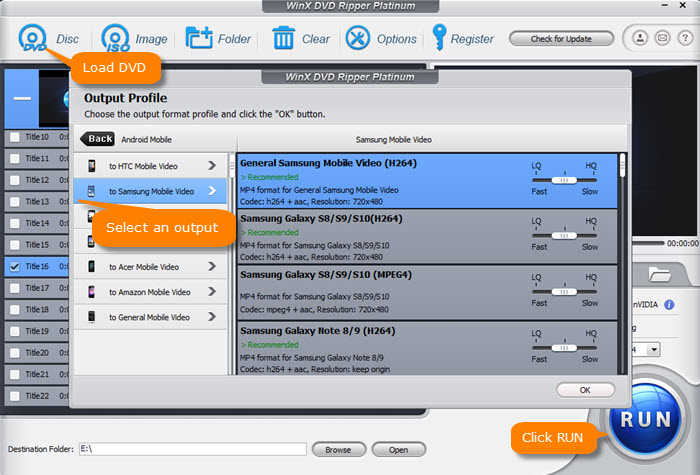Screen dimensions: 700x475
Task: Choose General Samsung Mobile Video (H264) profile
Action: (427, 181)
